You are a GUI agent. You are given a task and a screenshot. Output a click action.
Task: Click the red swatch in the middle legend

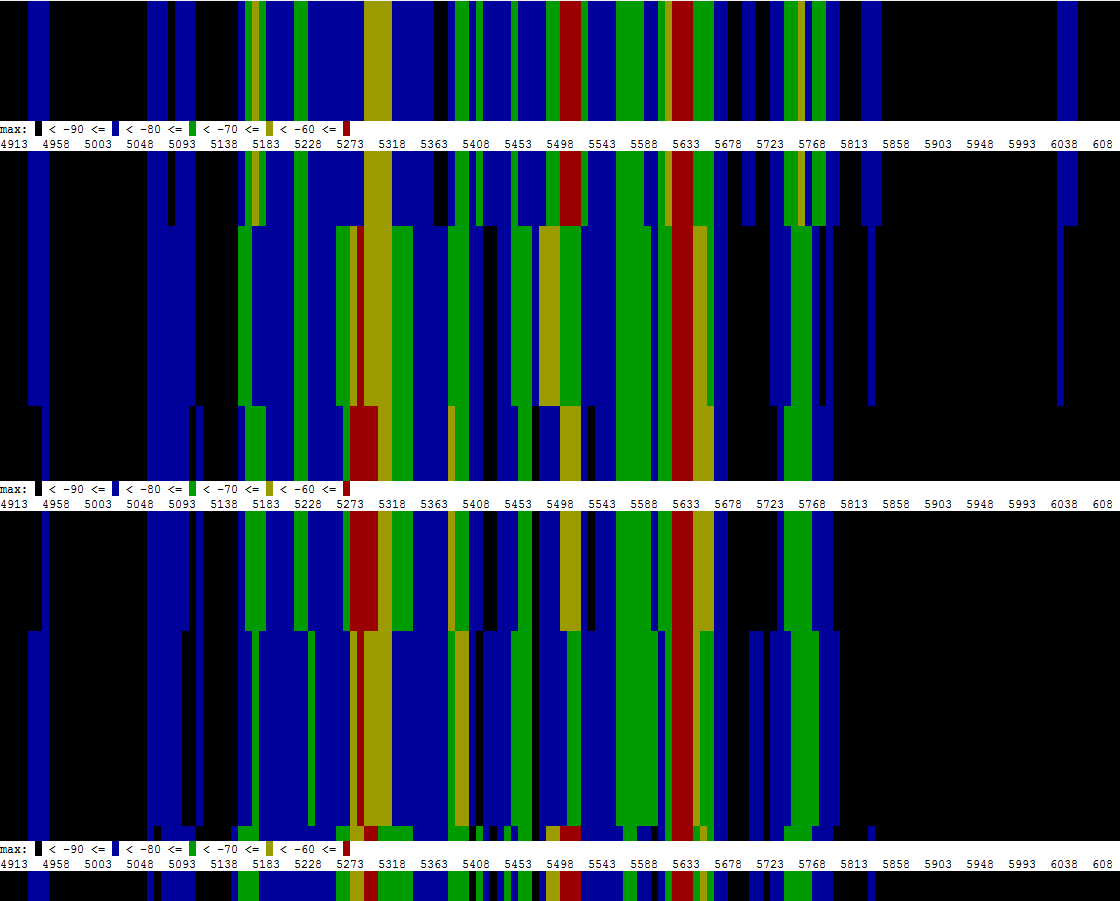pyautogui.click(x=344, y=489)
